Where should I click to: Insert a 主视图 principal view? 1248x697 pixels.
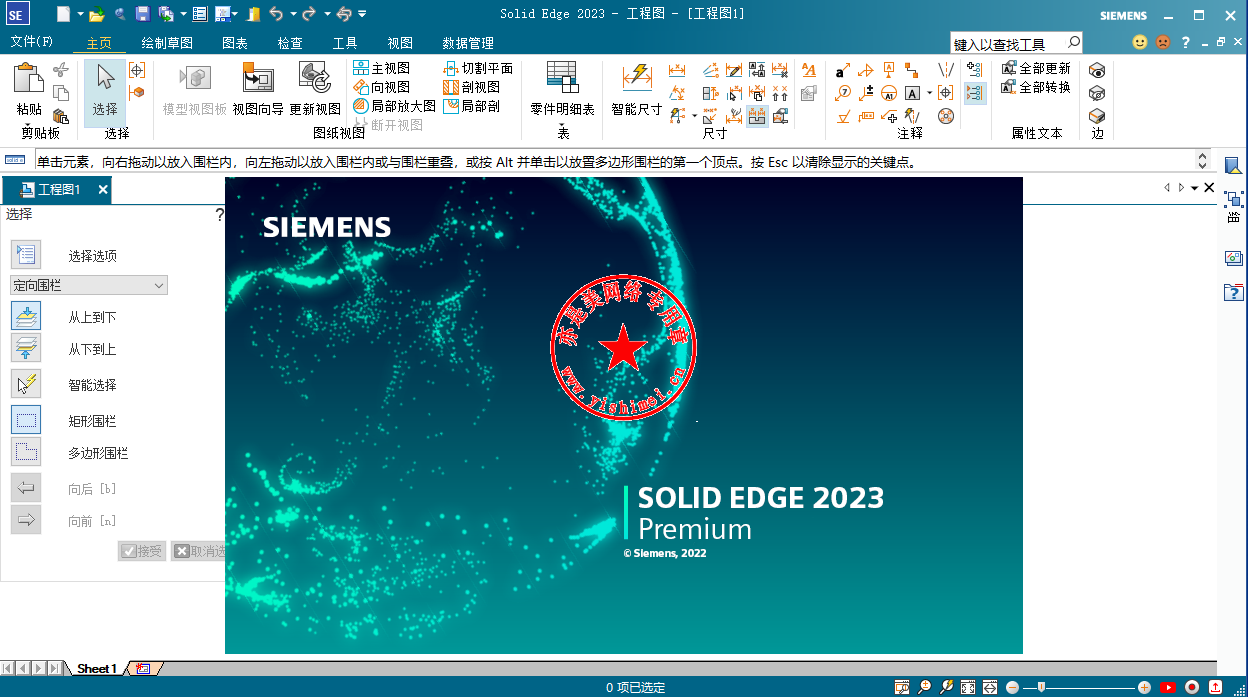coord(381,68)
